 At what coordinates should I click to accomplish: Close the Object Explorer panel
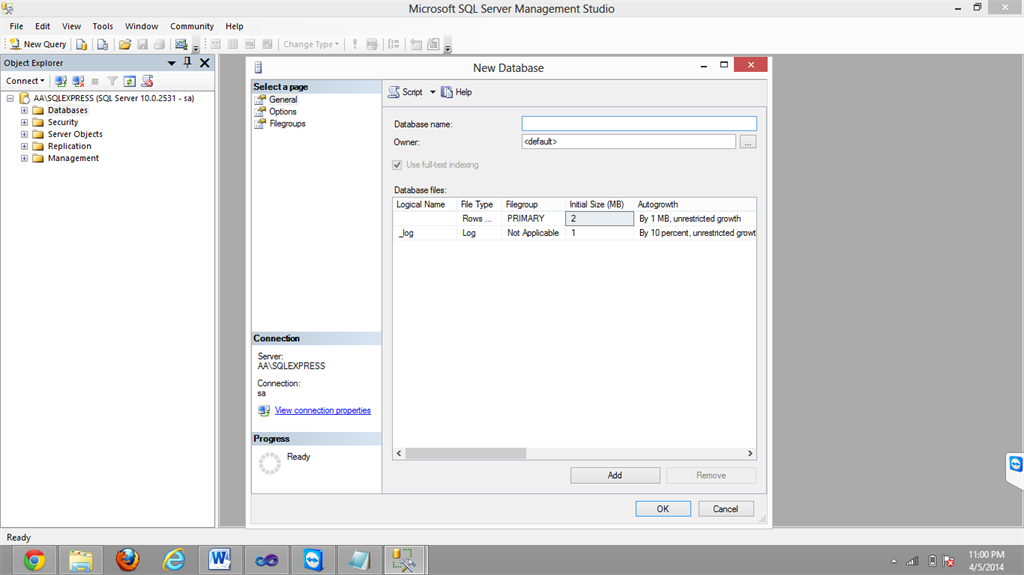[204, 63]
